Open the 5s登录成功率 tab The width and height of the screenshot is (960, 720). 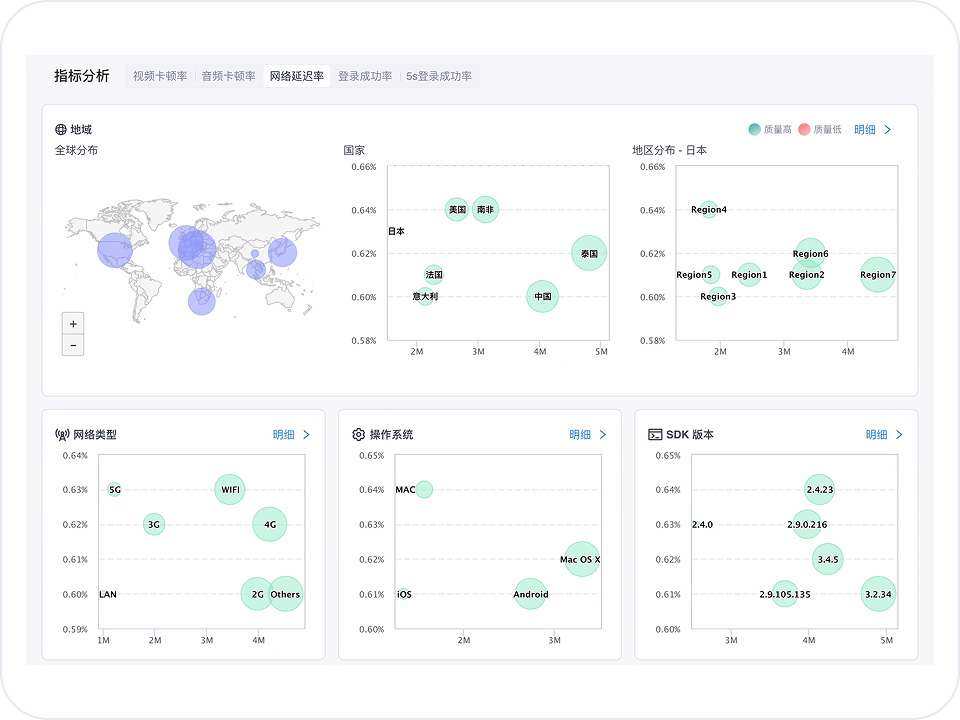[x=439, y=76]
